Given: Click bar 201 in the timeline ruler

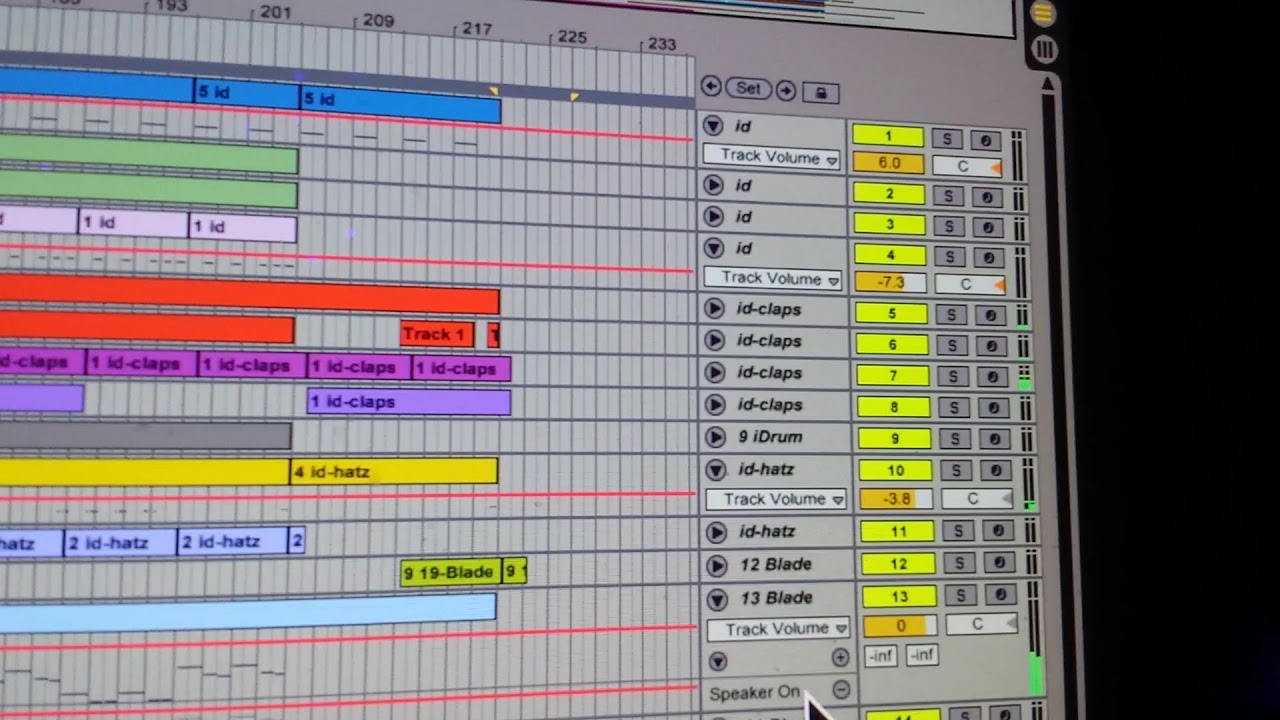Looking at the screenshot, I should (275, 12).
